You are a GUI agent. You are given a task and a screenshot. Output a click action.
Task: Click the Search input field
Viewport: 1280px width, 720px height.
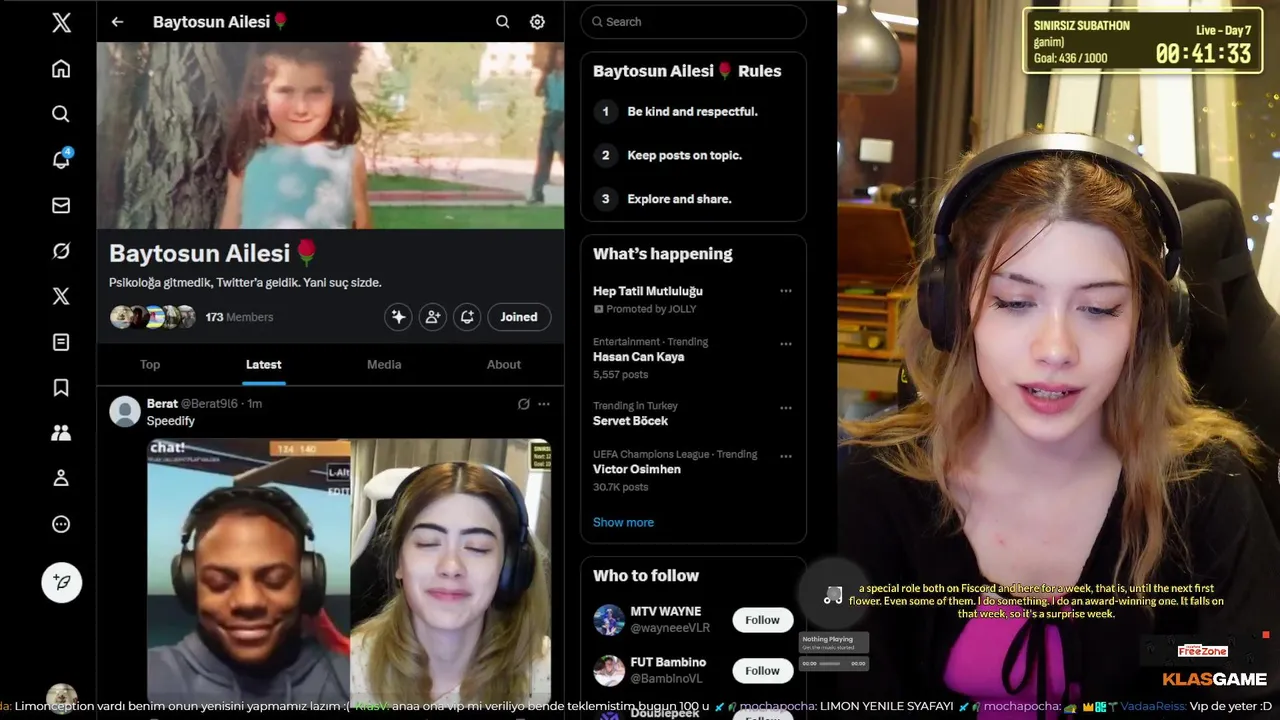(x=693, y=22)
